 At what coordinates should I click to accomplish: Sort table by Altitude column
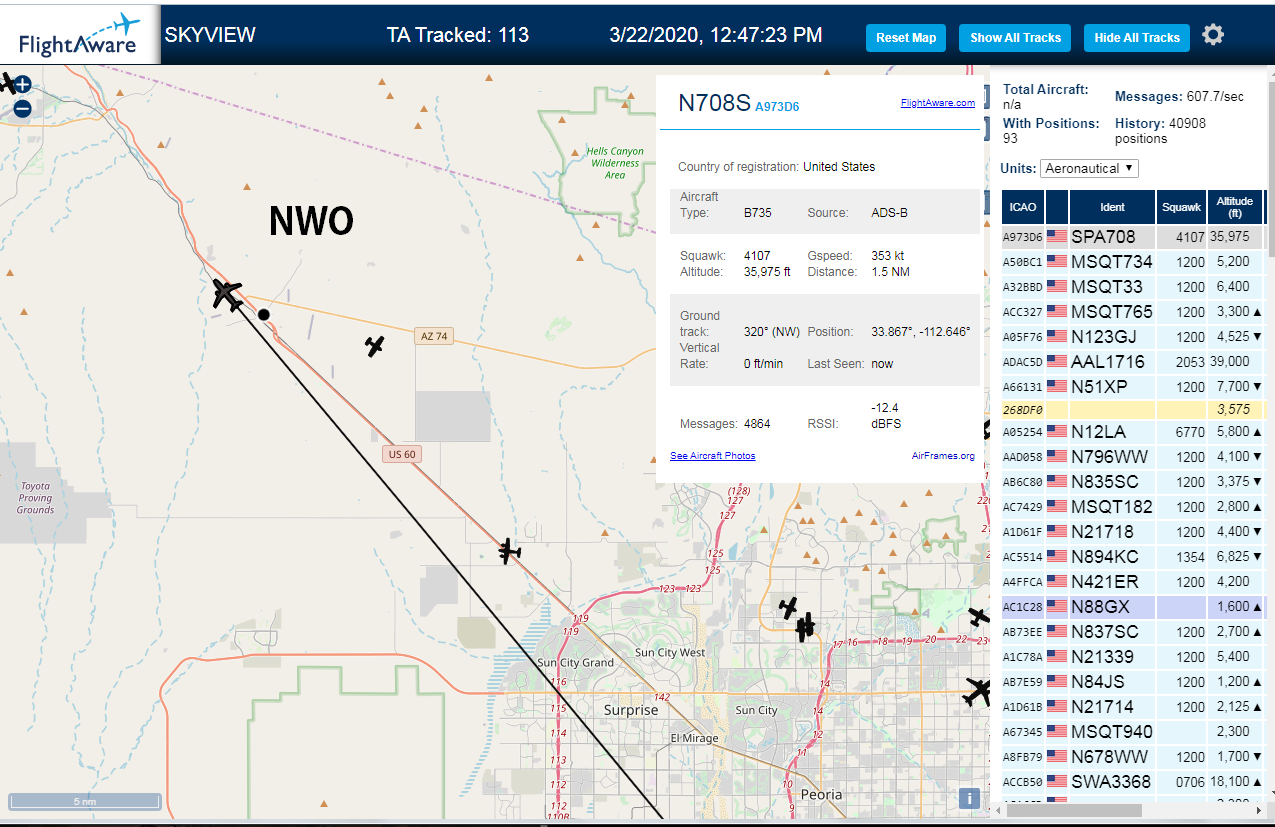click(1235, 207)
